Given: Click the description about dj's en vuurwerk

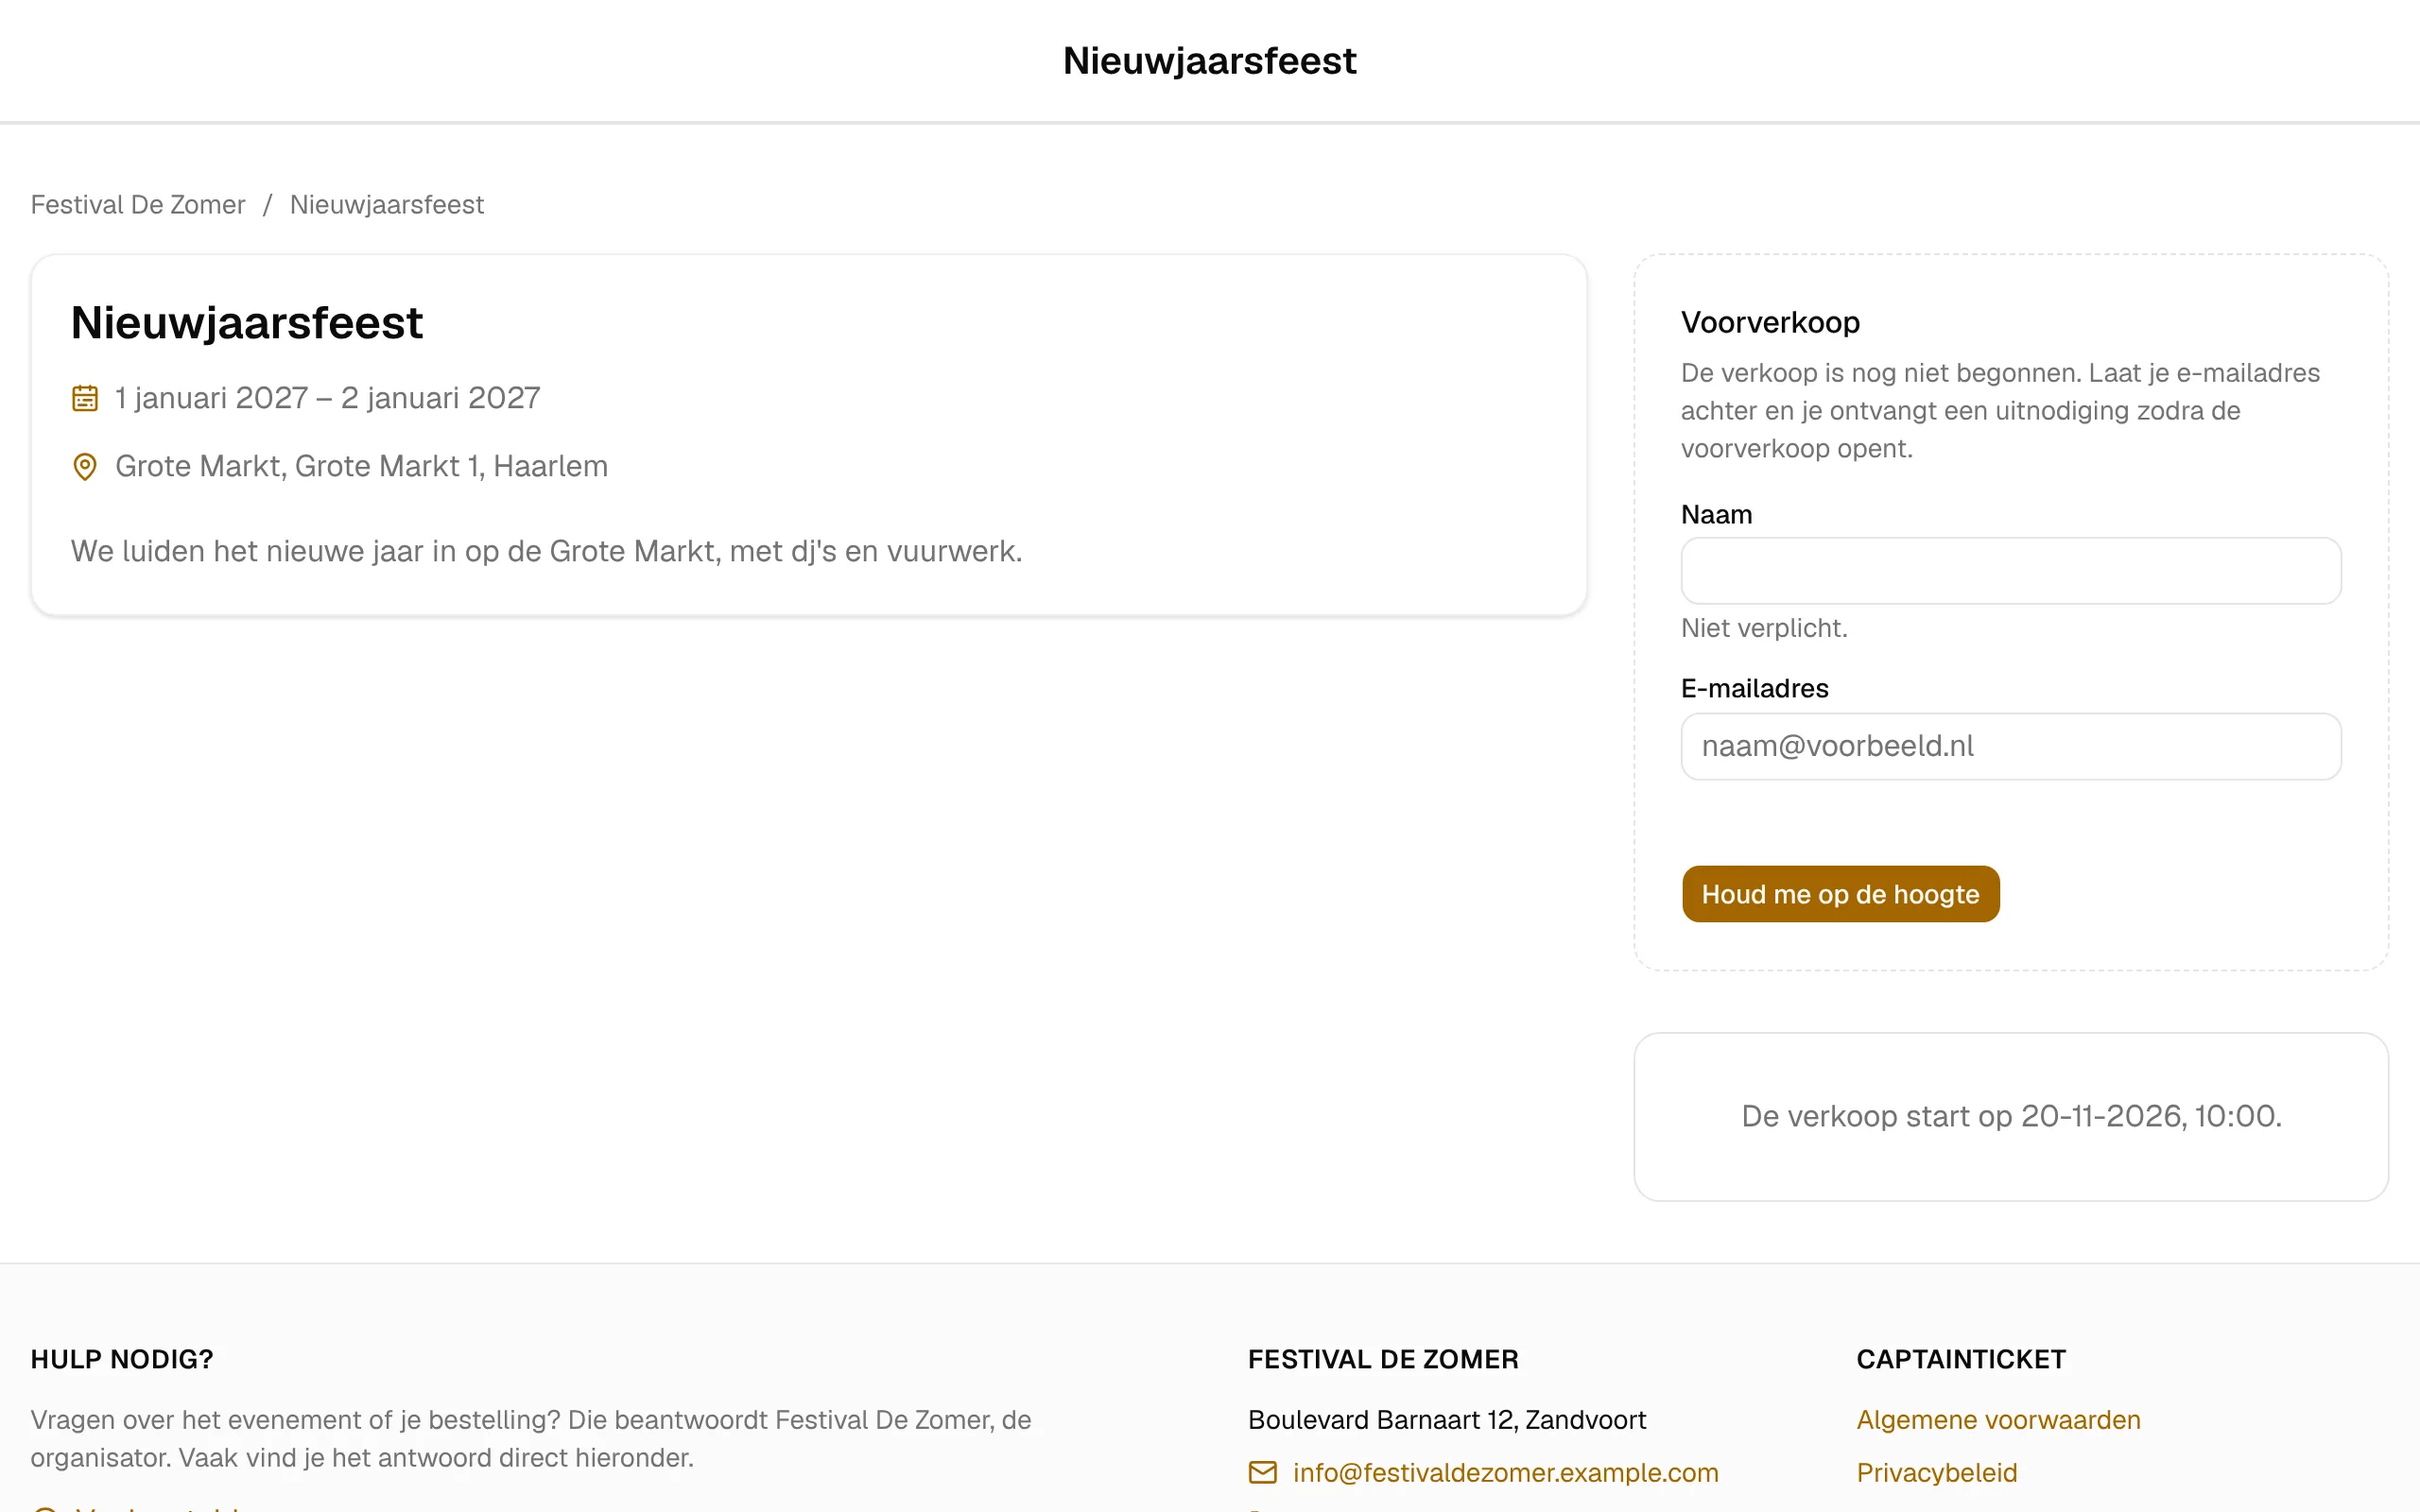Looking at the screenshot, I should coord(546,551).
